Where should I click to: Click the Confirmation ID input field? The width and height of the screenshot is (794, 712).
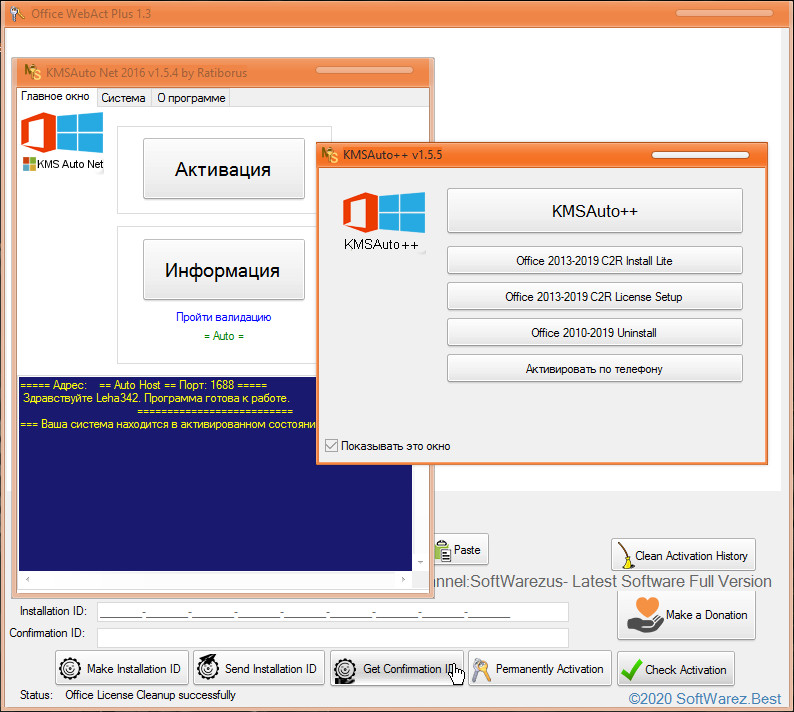click(332, 637)
